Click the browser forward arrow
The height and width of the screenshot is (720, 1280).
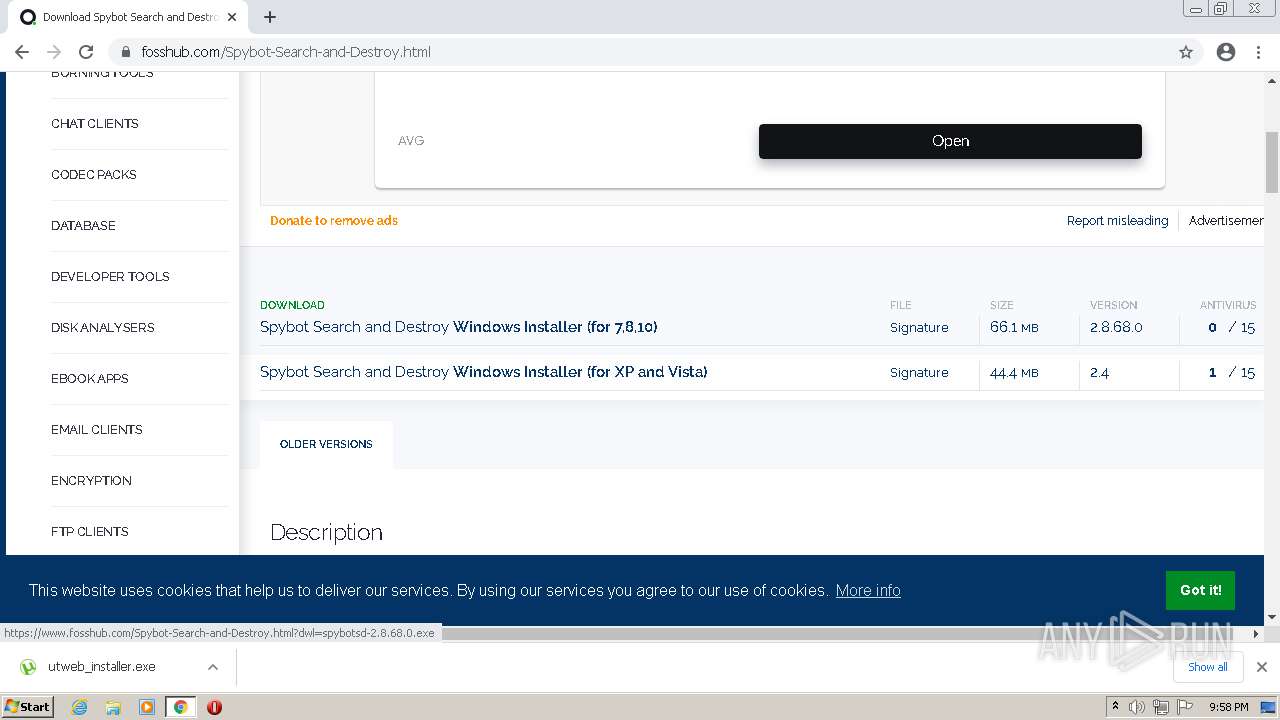click(54, 52)
